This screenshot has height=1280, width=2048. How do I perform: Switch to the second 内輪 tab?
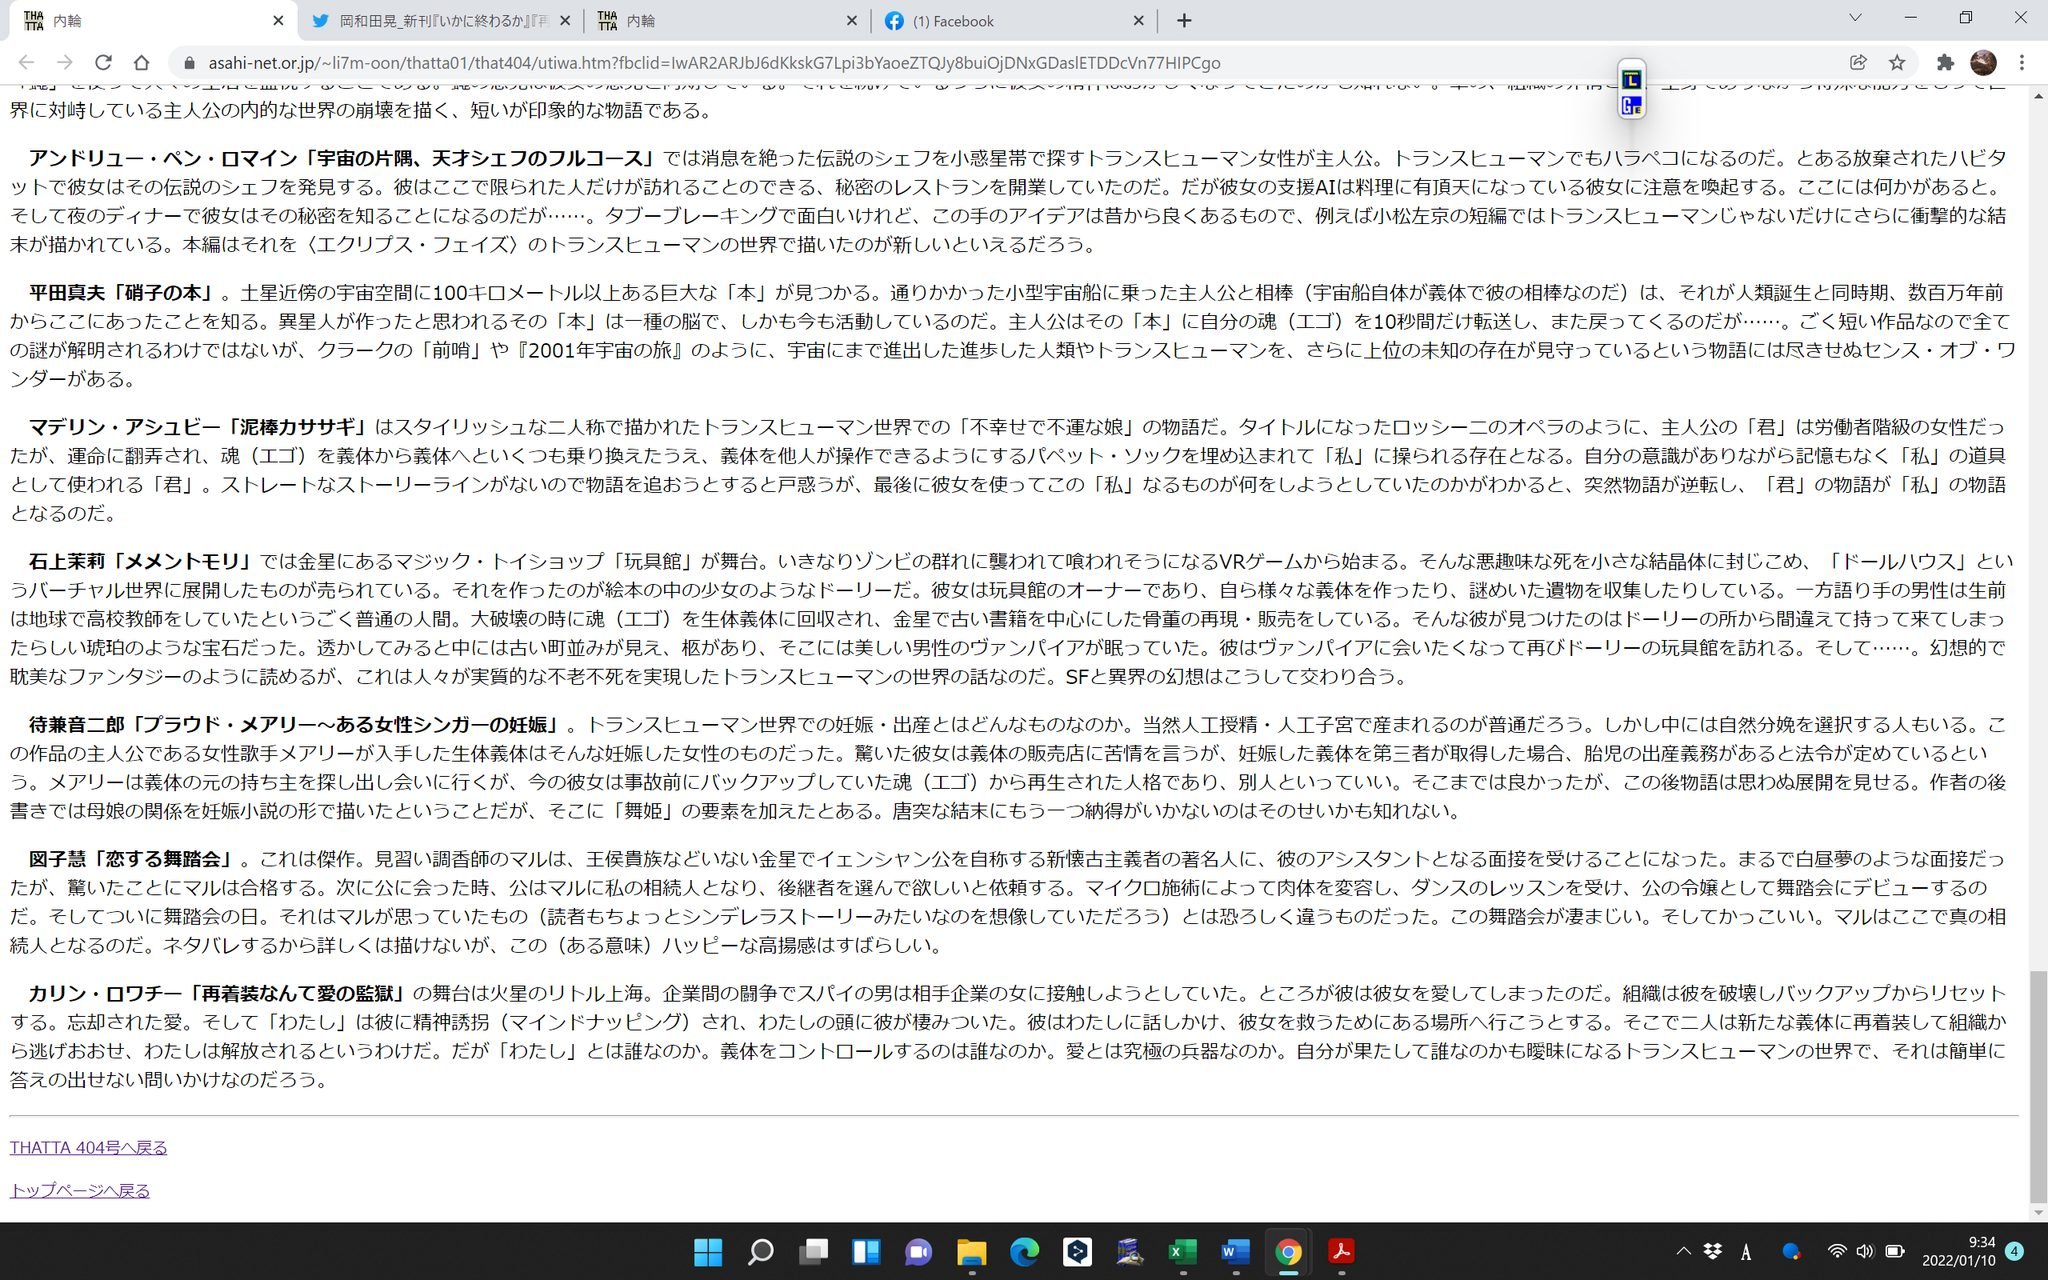click(727, 20)
